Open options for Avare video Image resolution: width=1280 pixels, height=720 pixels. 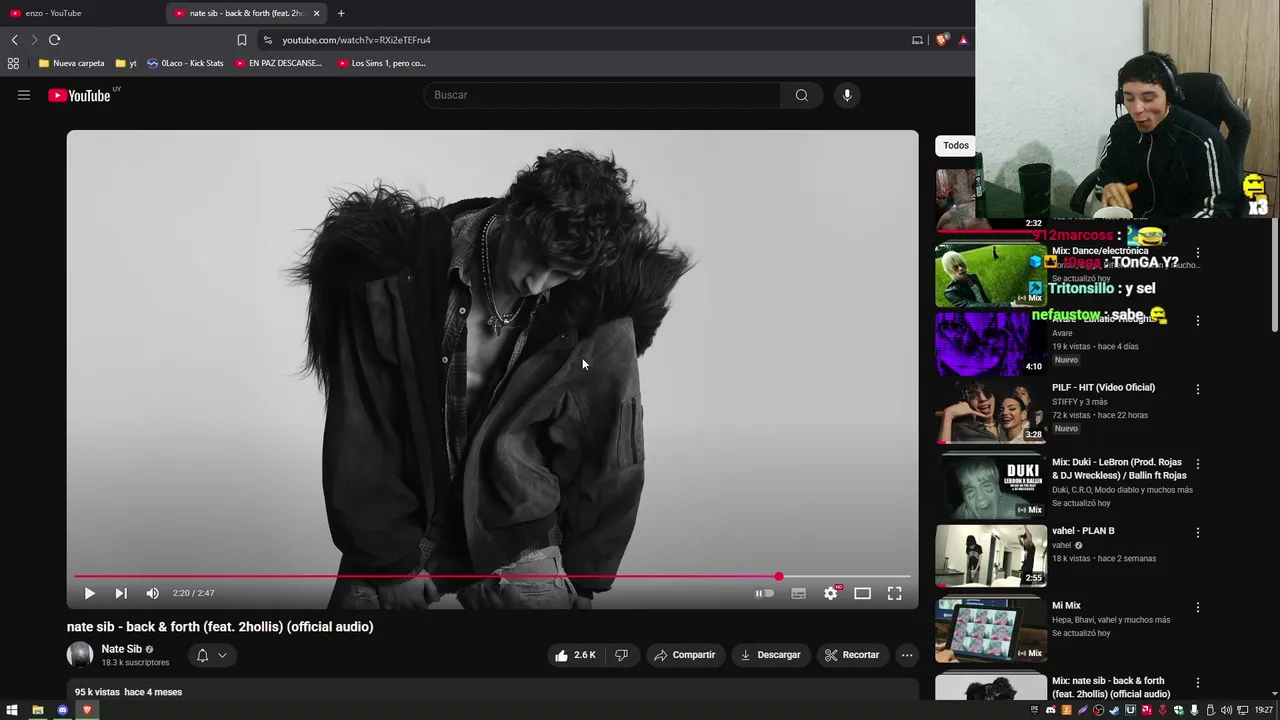pos(1198,321)
